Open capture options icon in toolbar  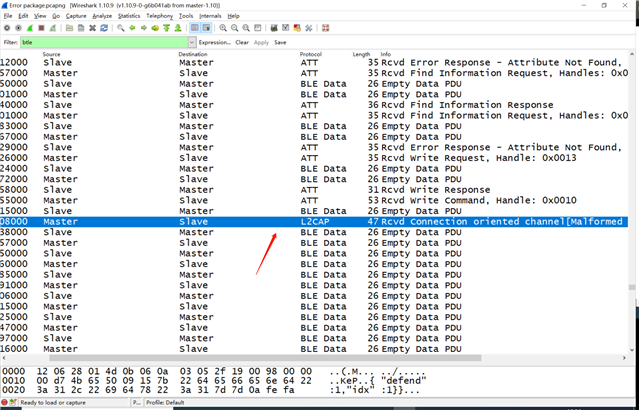click(x=18, y=28)
